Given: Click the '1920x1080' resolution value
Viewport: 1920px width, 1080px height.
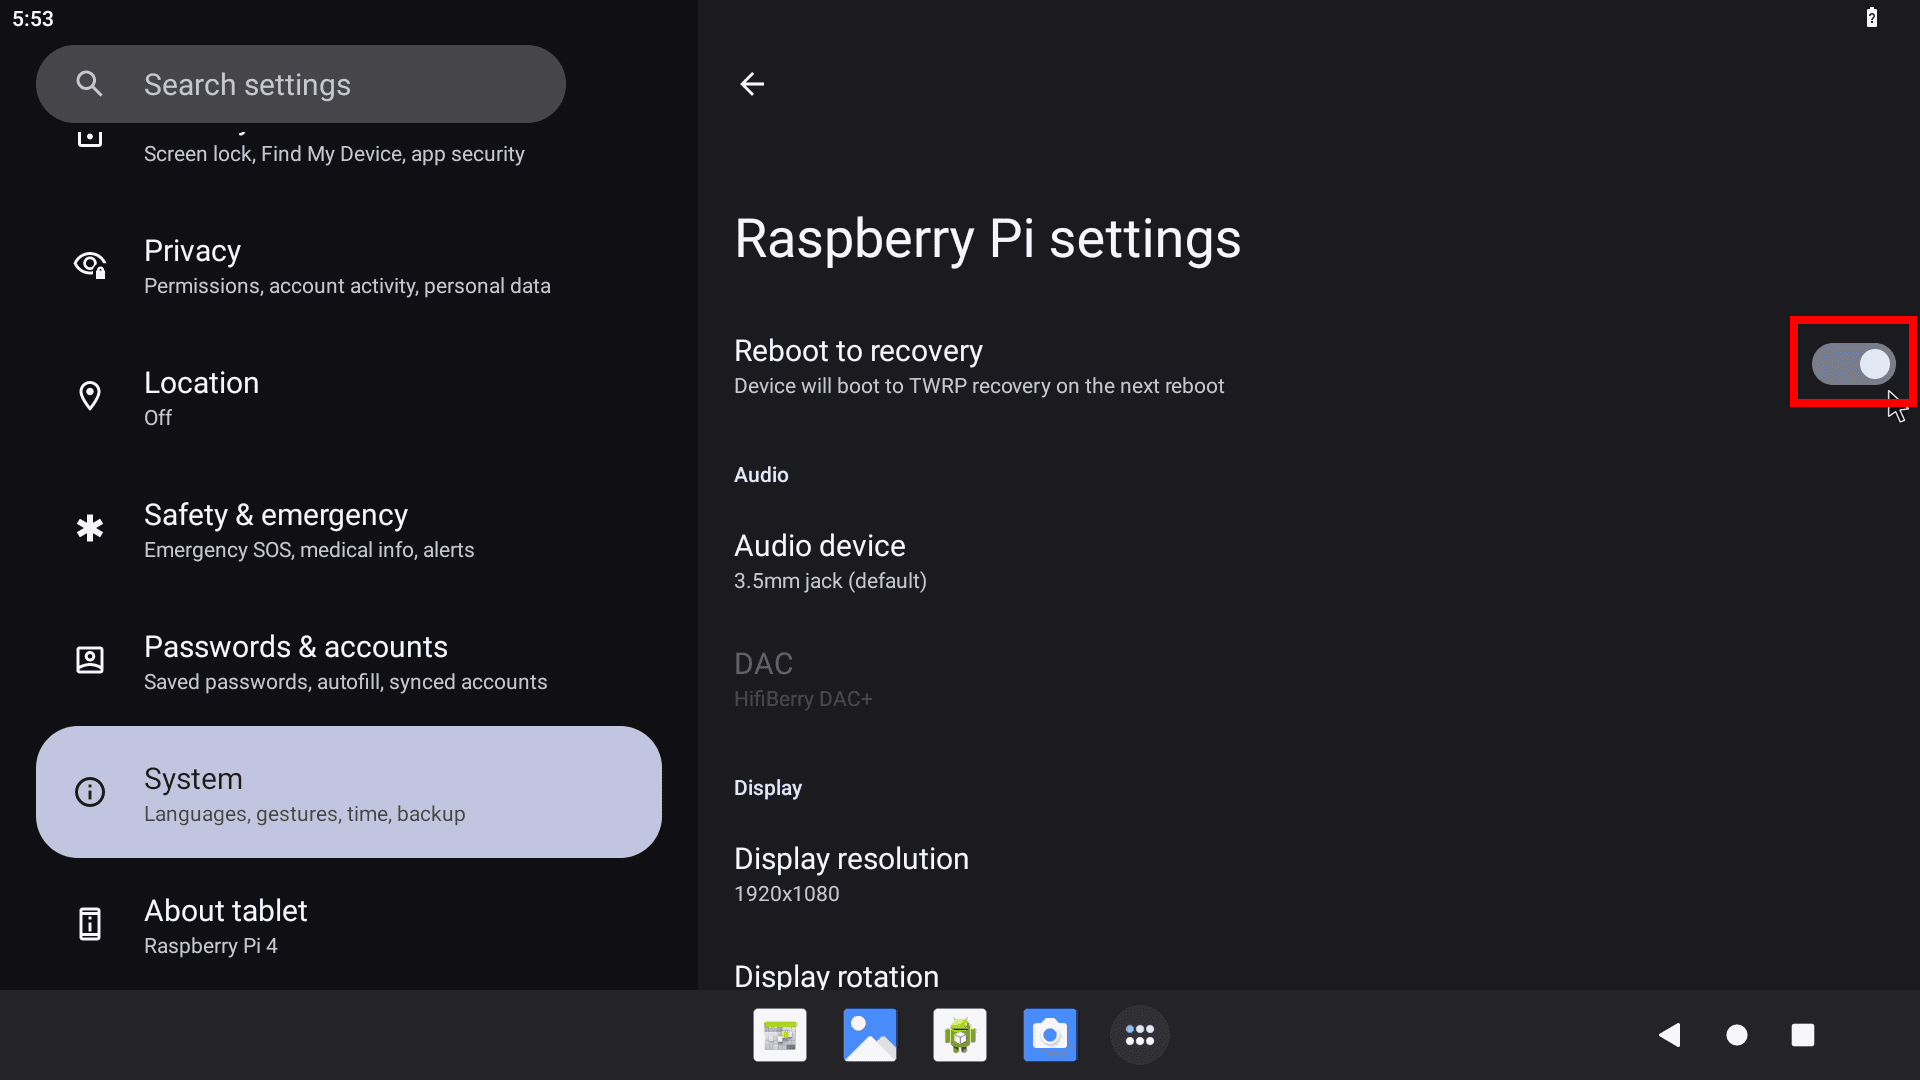Looking at the screenshot, I should 787,894.
